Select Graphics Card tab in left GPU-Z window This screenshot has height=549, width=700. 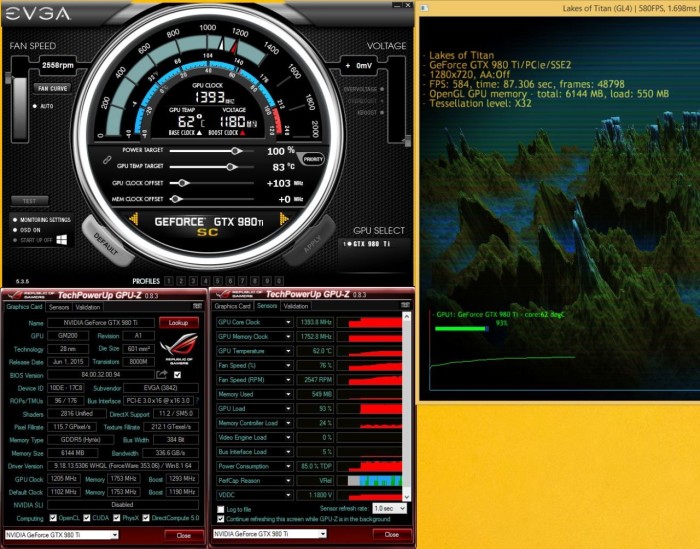coord(24,307)
